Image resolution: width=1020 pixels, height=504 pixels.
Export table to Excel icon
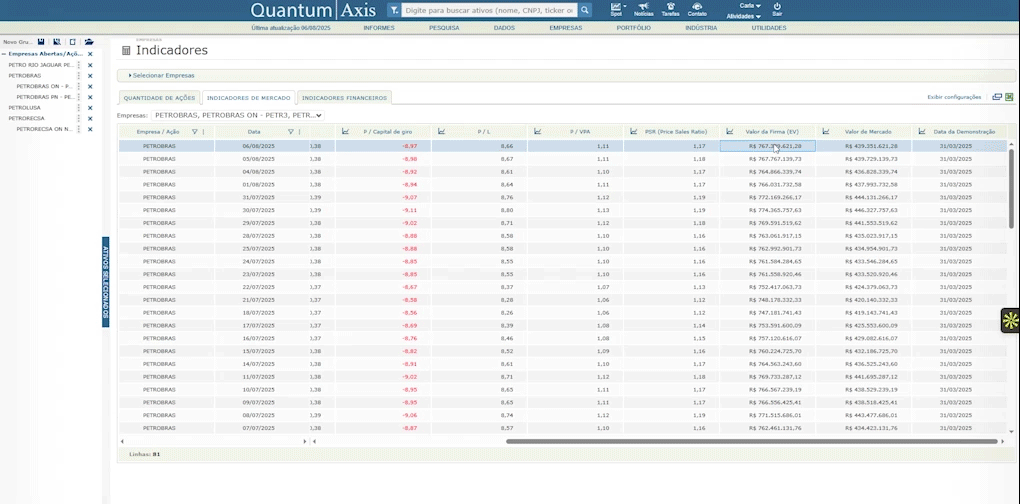click(x=1010, y=97)
